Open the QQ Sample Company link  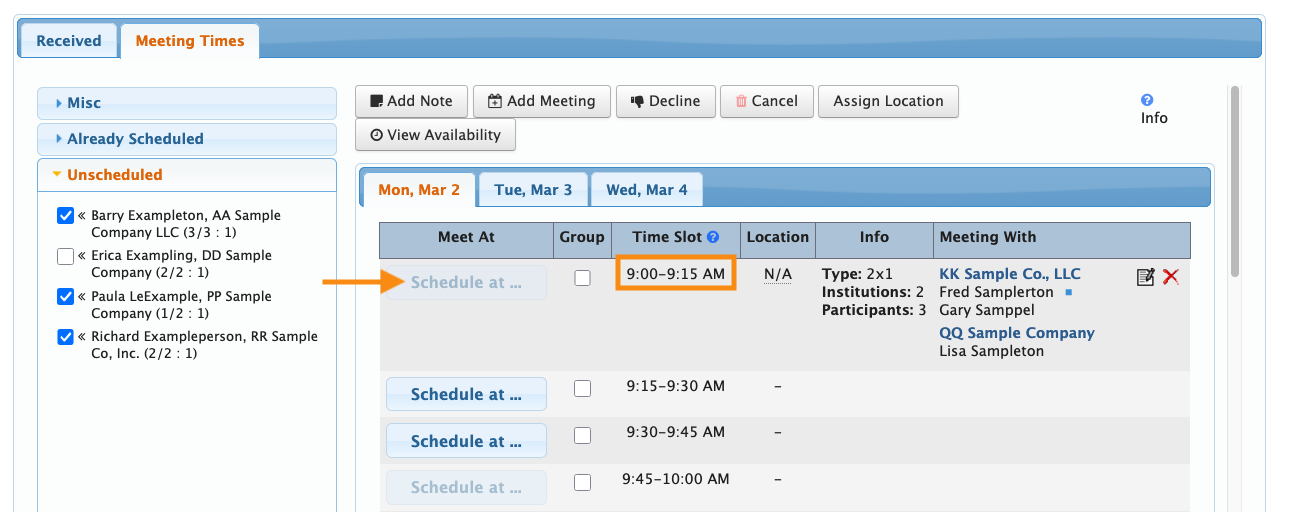[x=1016, y=333]
